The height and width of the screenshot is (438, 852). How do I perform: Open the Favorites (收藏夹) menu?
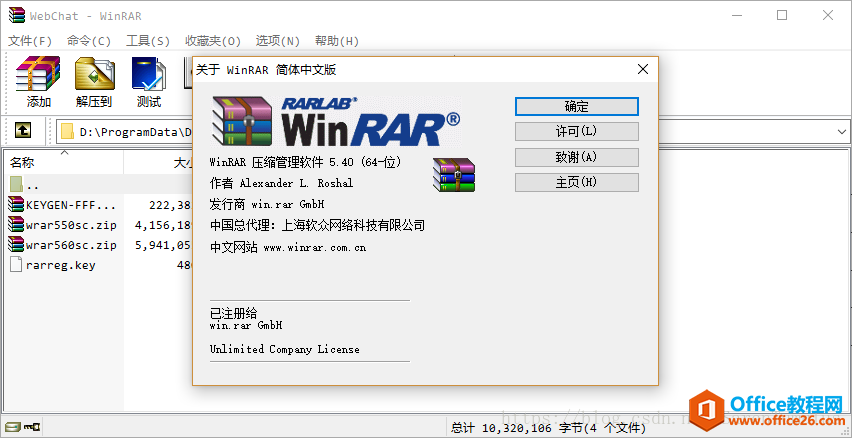213,41
